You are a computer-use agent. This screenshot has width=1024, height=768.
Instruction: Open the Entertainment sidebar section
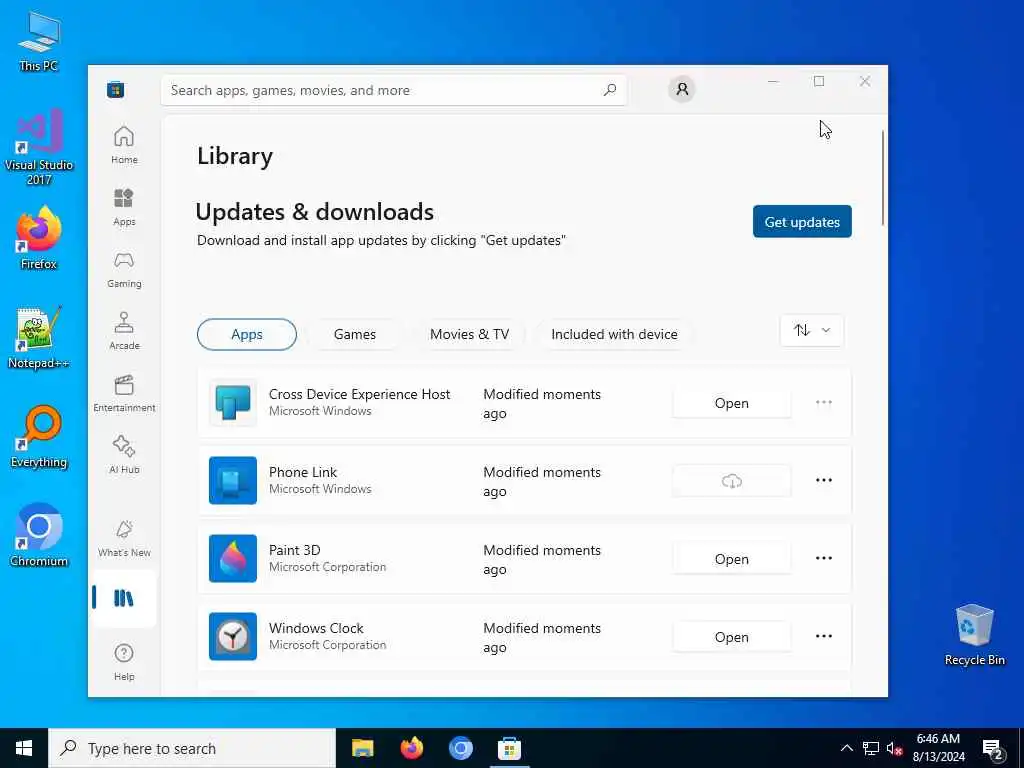click(x=124, y=393)
